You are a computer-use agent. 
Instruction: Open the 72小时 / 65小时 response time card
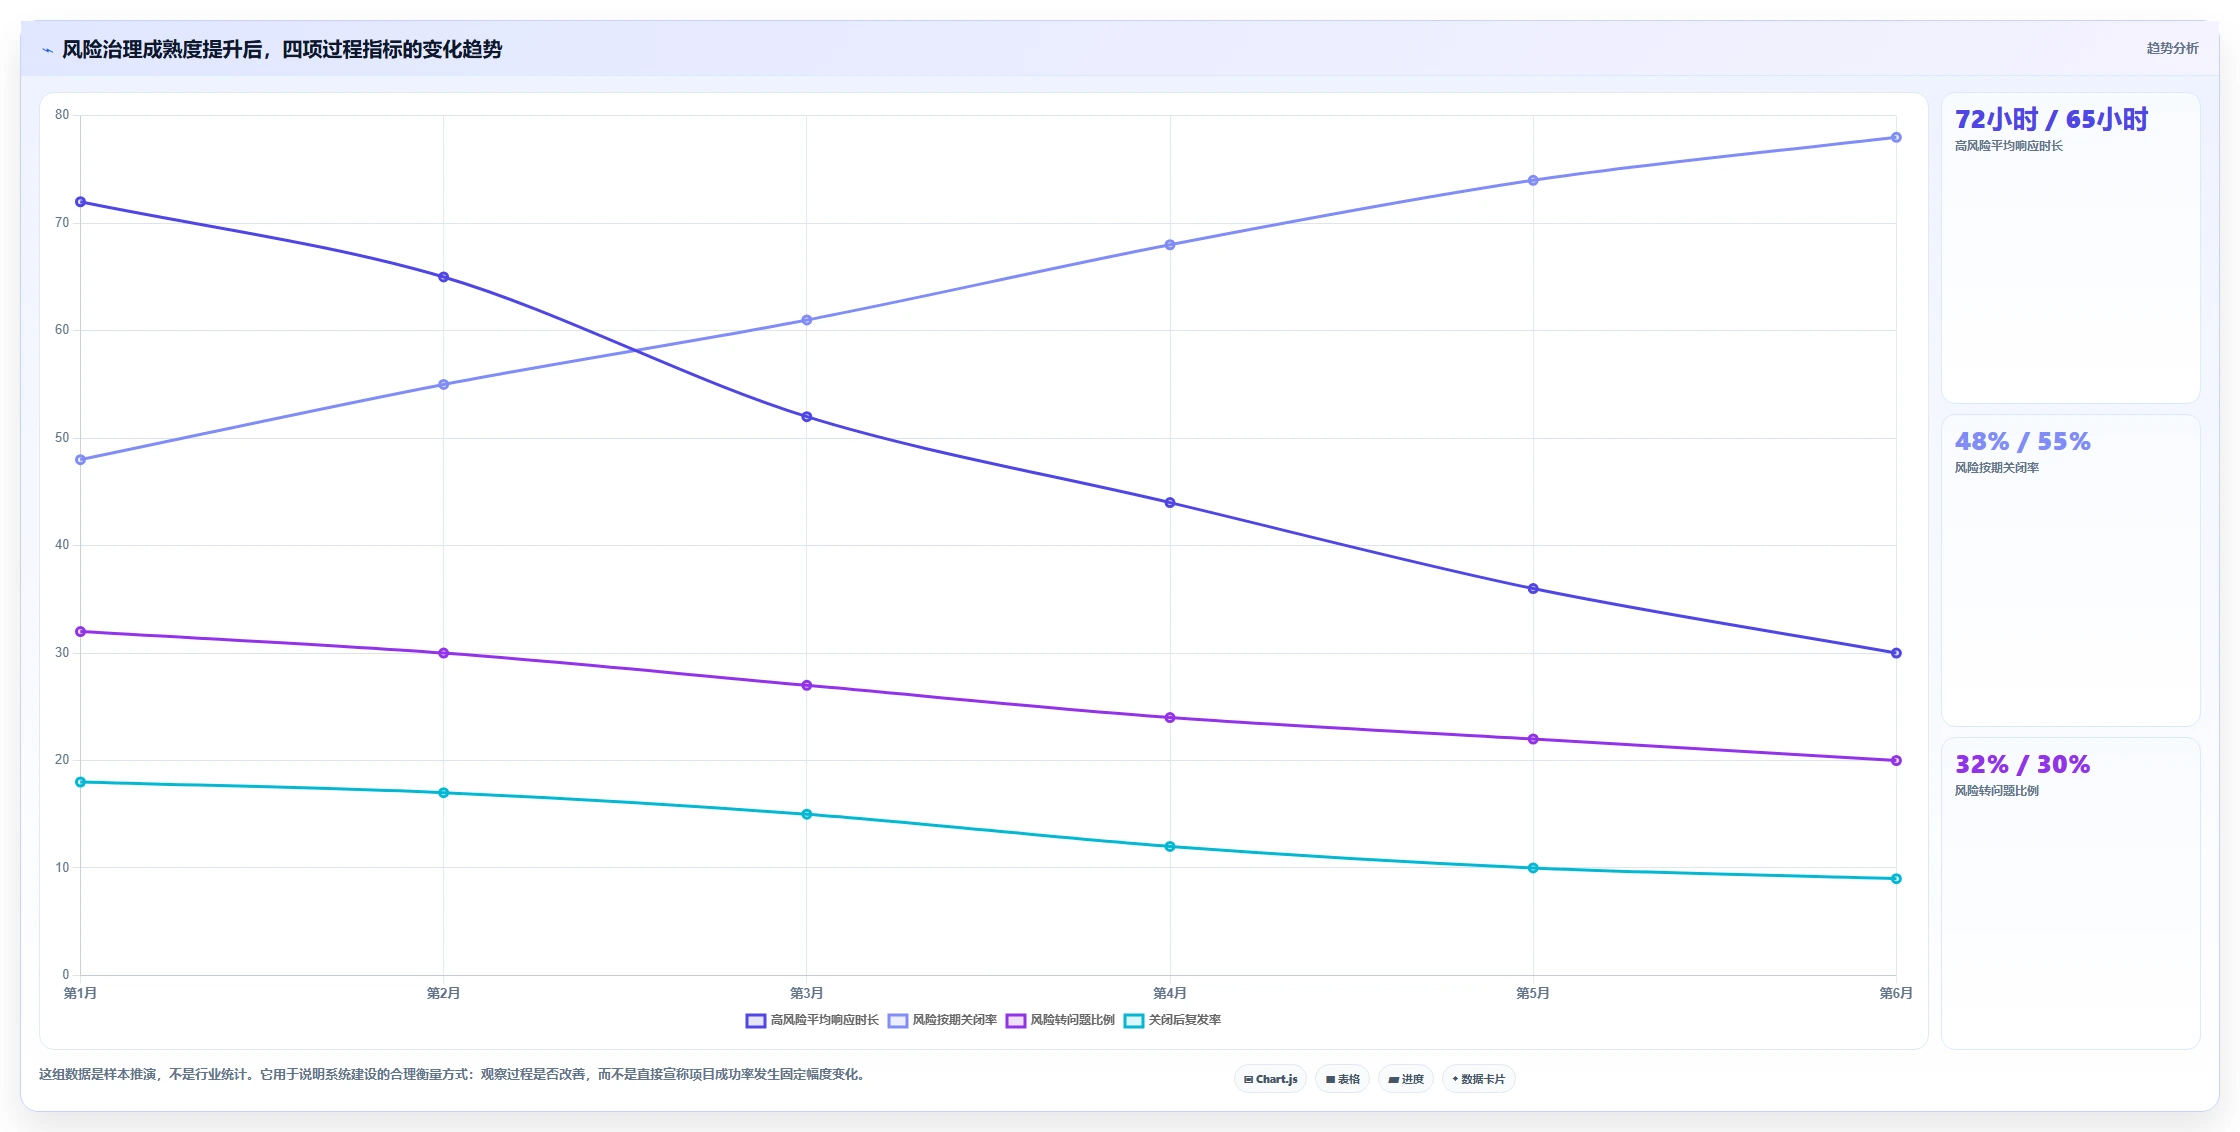2070,248
